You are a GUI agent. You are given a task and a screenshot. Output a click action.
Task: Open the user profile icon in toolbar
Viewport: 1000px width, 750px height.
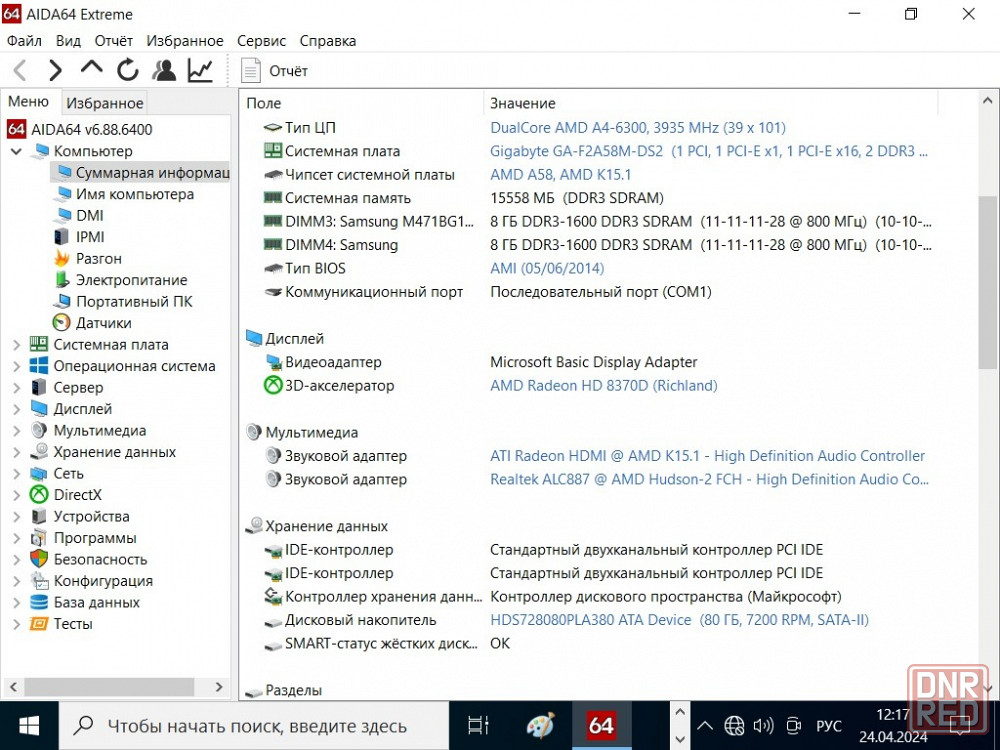click(x=164, y=70)
